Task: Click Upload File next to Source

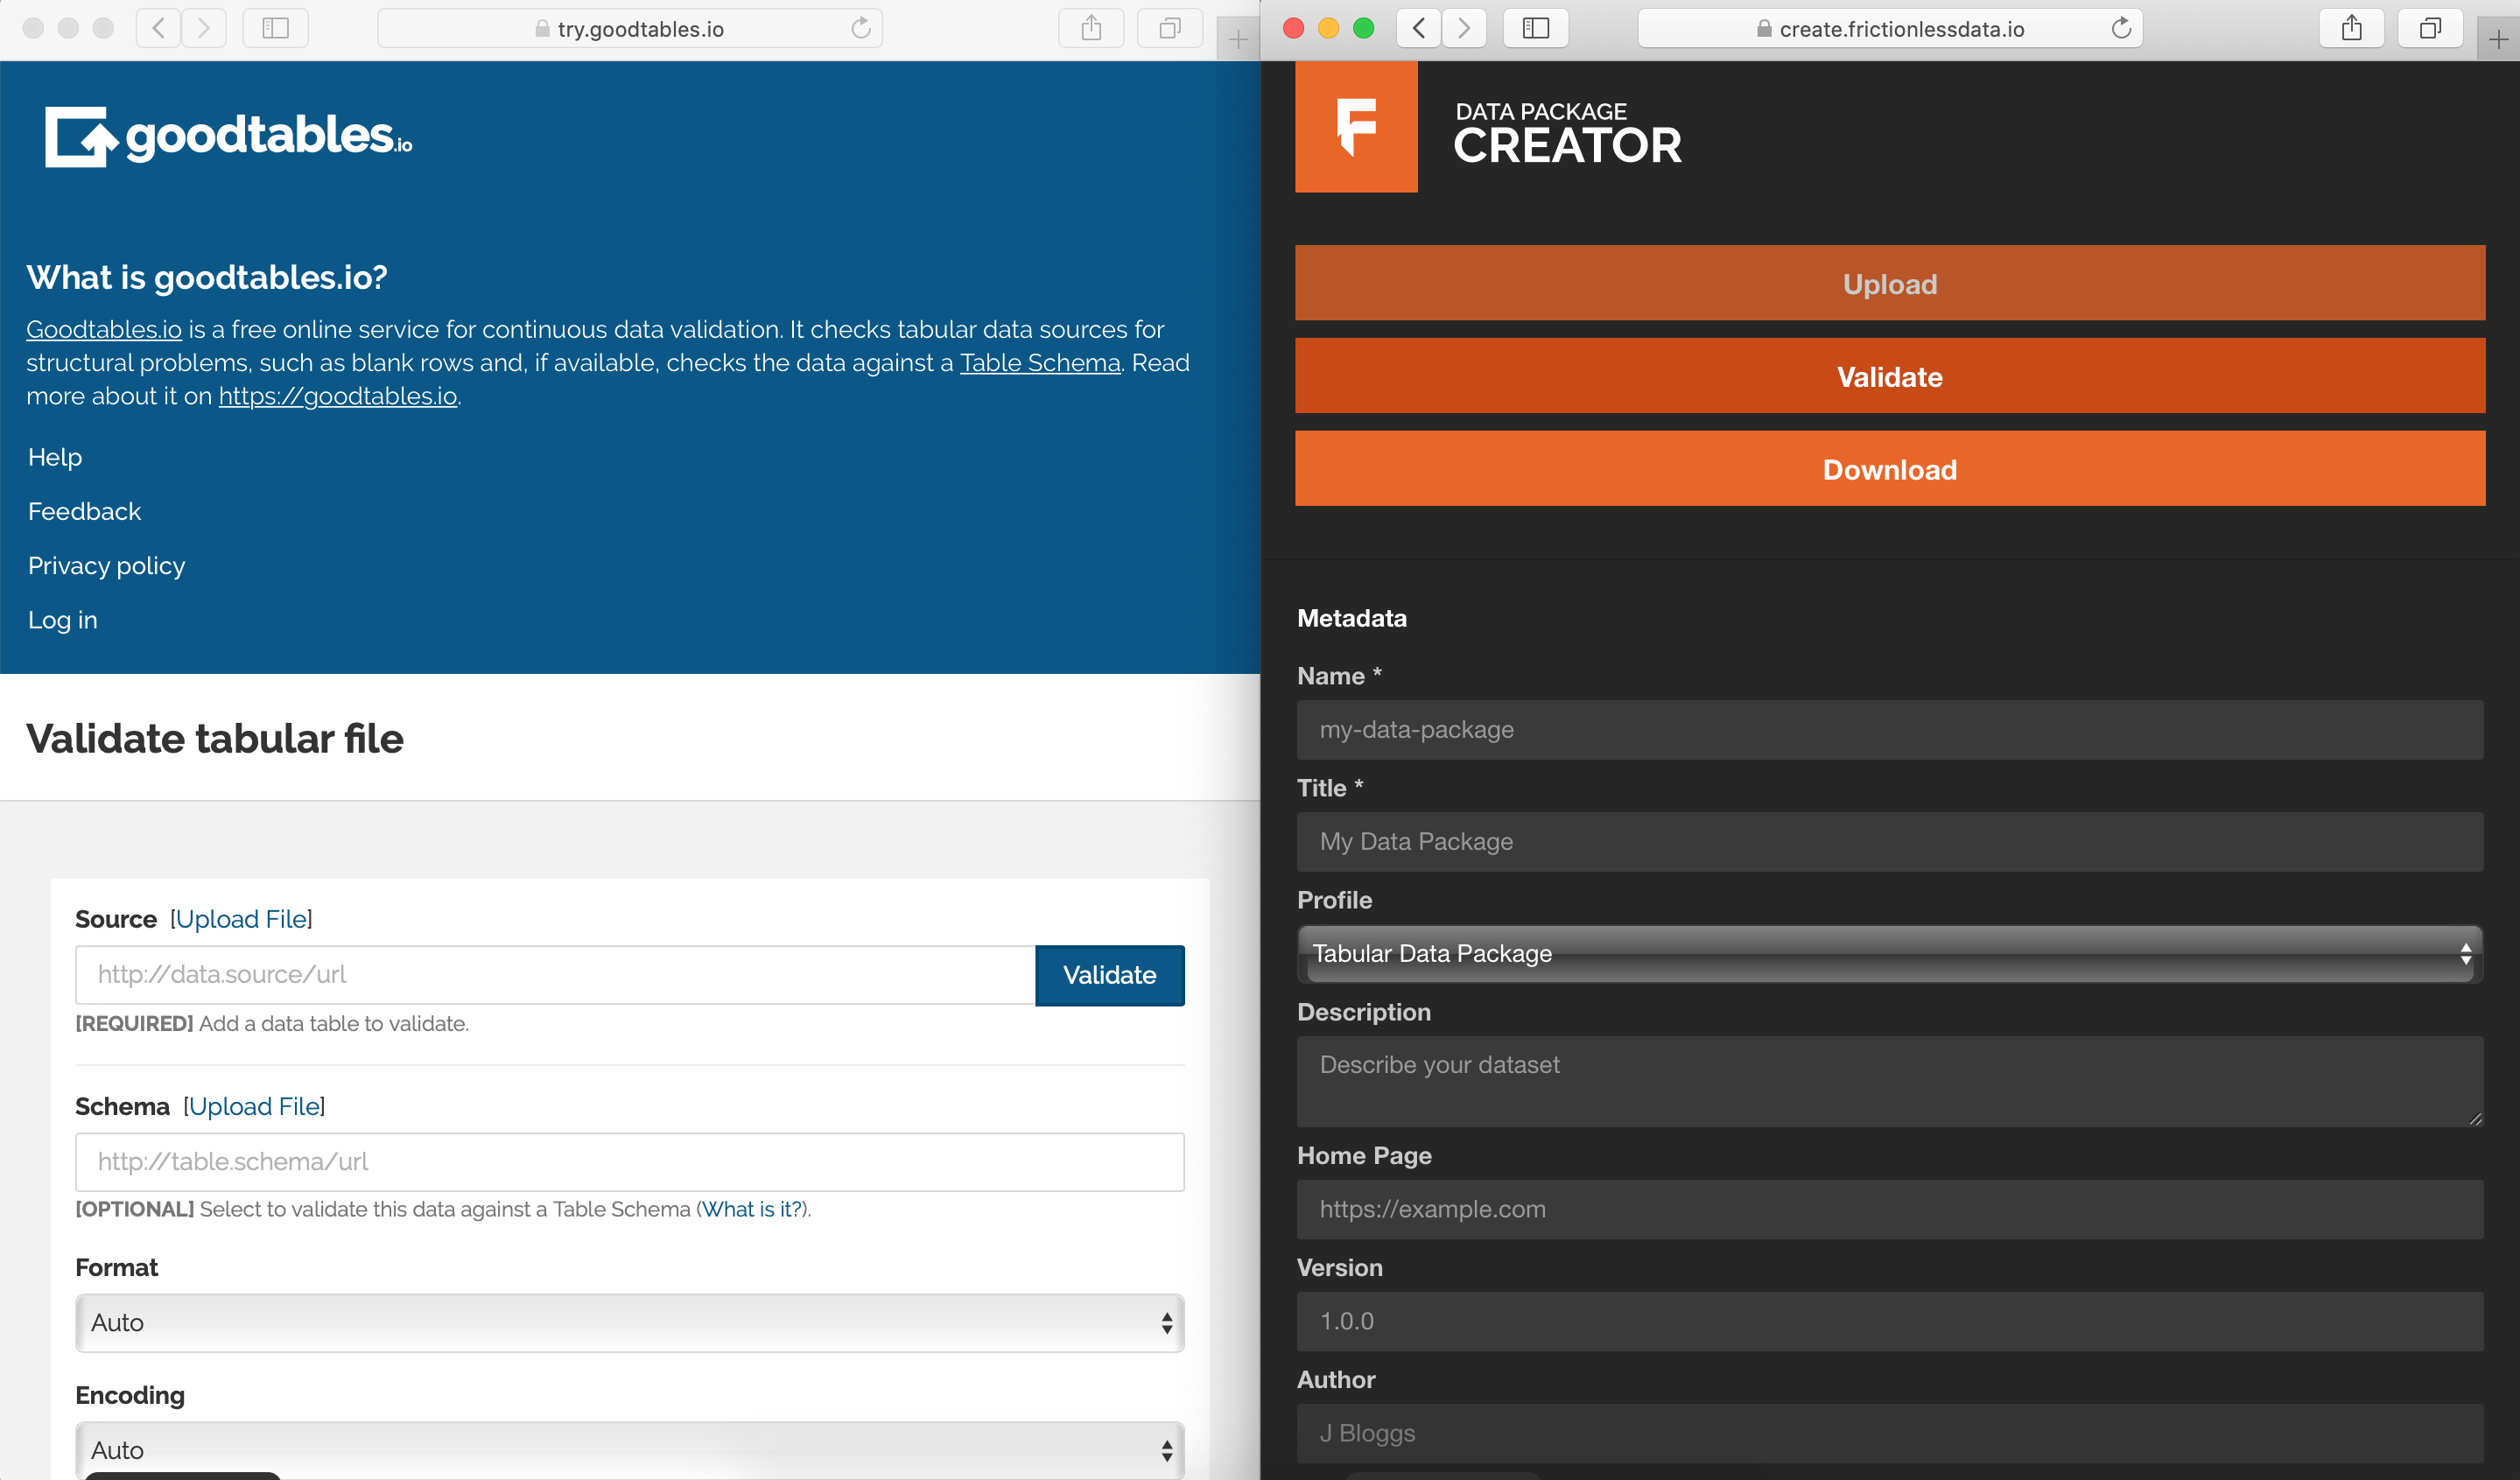Action: [241, 919]
